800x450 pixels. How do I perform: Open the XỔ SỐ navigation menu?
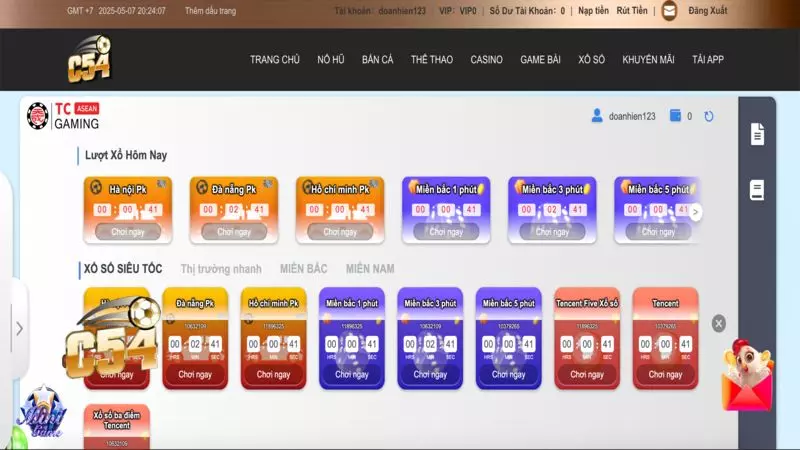pos(591,60)
